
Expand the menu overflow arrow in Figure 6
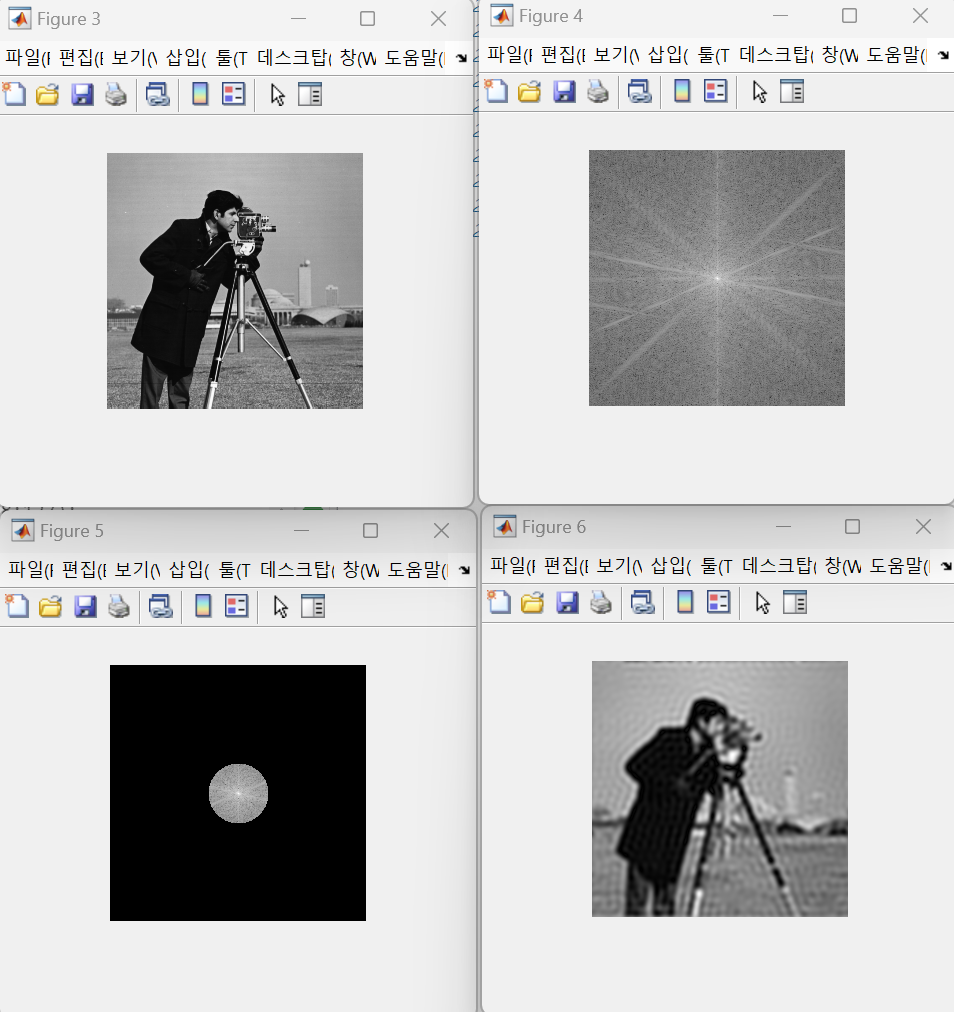coord(946,566)
